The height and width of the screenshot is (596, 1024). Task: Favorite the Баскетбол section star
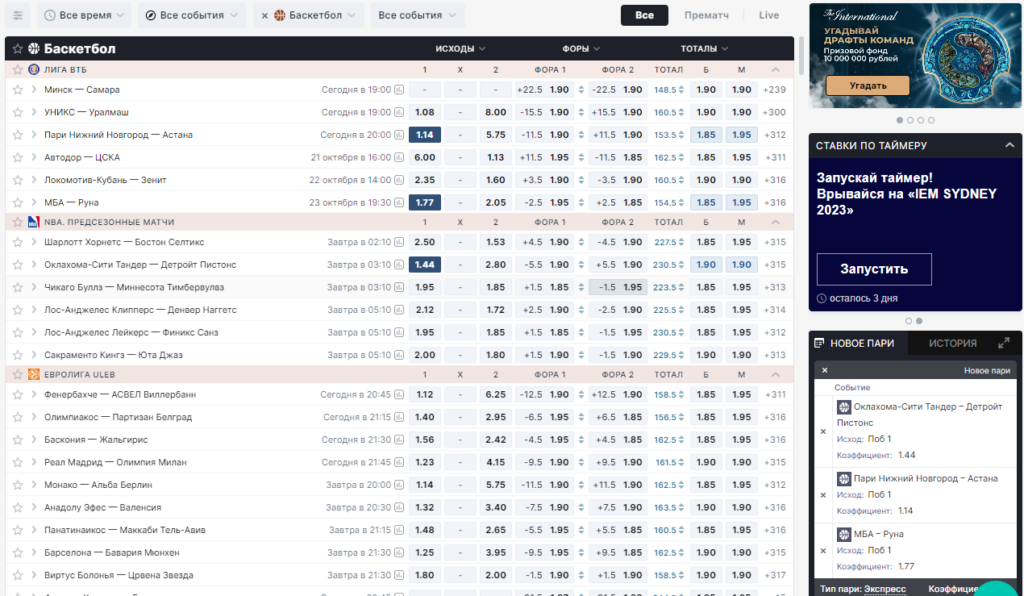(18, 49)
